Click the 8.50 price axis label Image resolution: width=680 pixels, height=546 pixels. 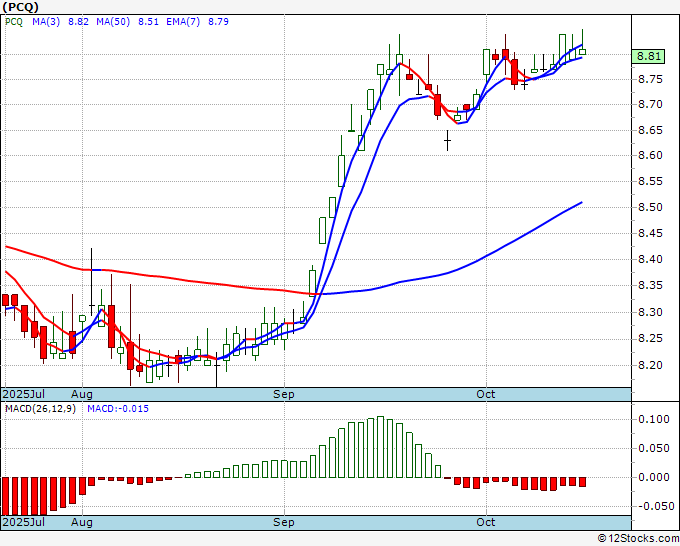[649, 208]
